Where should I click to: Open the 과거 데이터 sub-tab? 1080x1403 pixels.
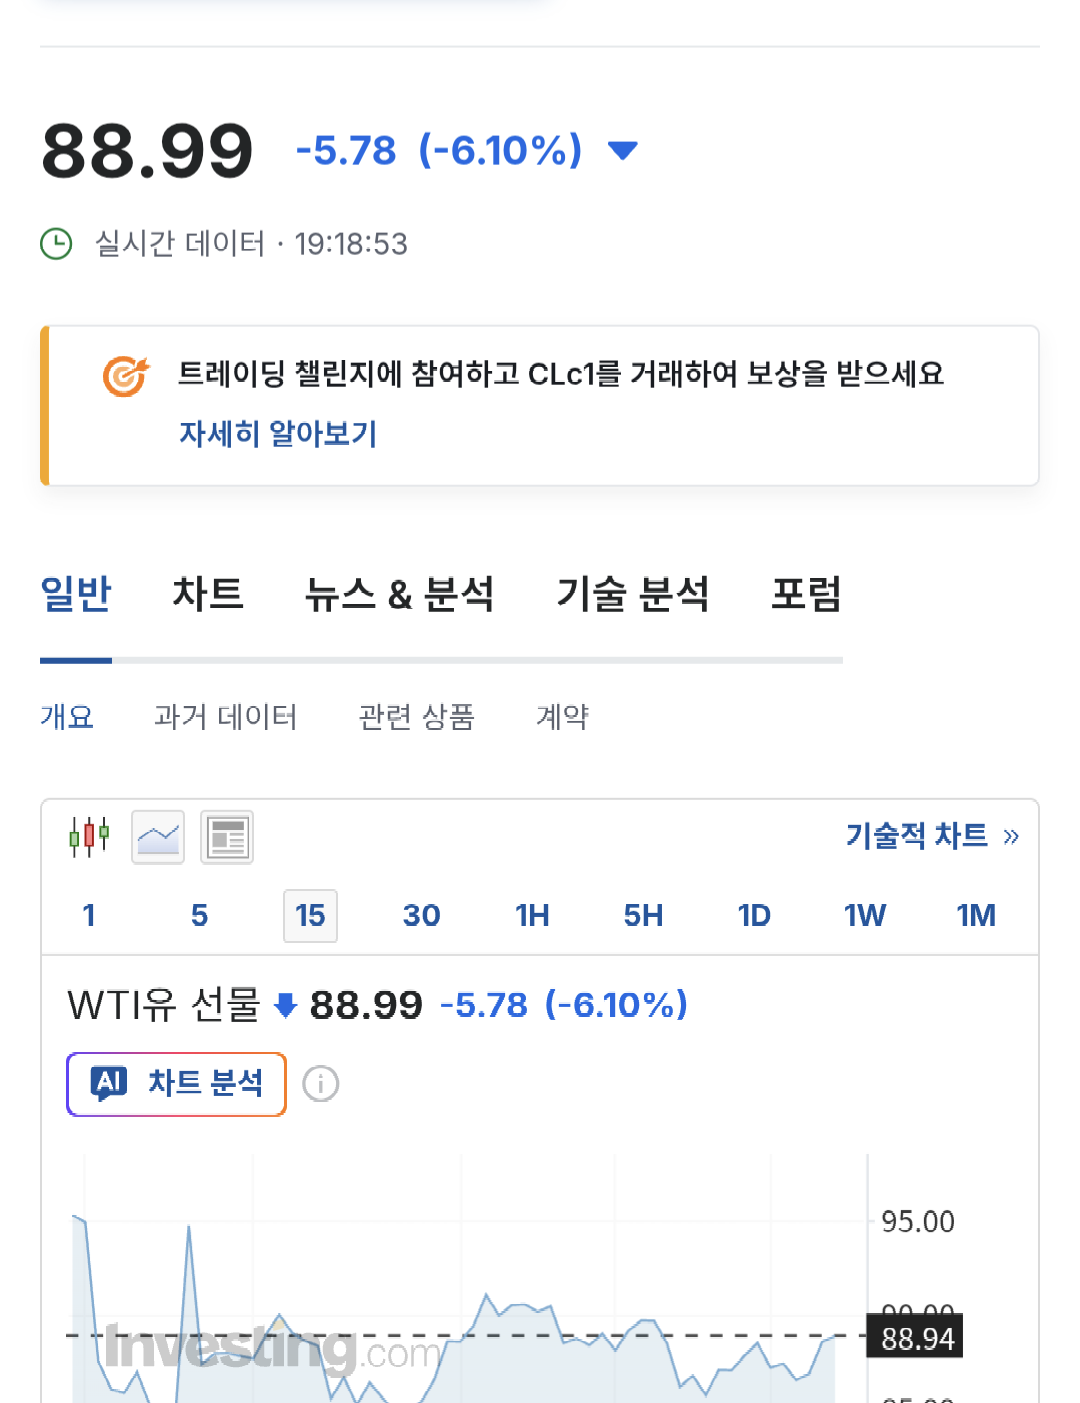click(225, 716)
